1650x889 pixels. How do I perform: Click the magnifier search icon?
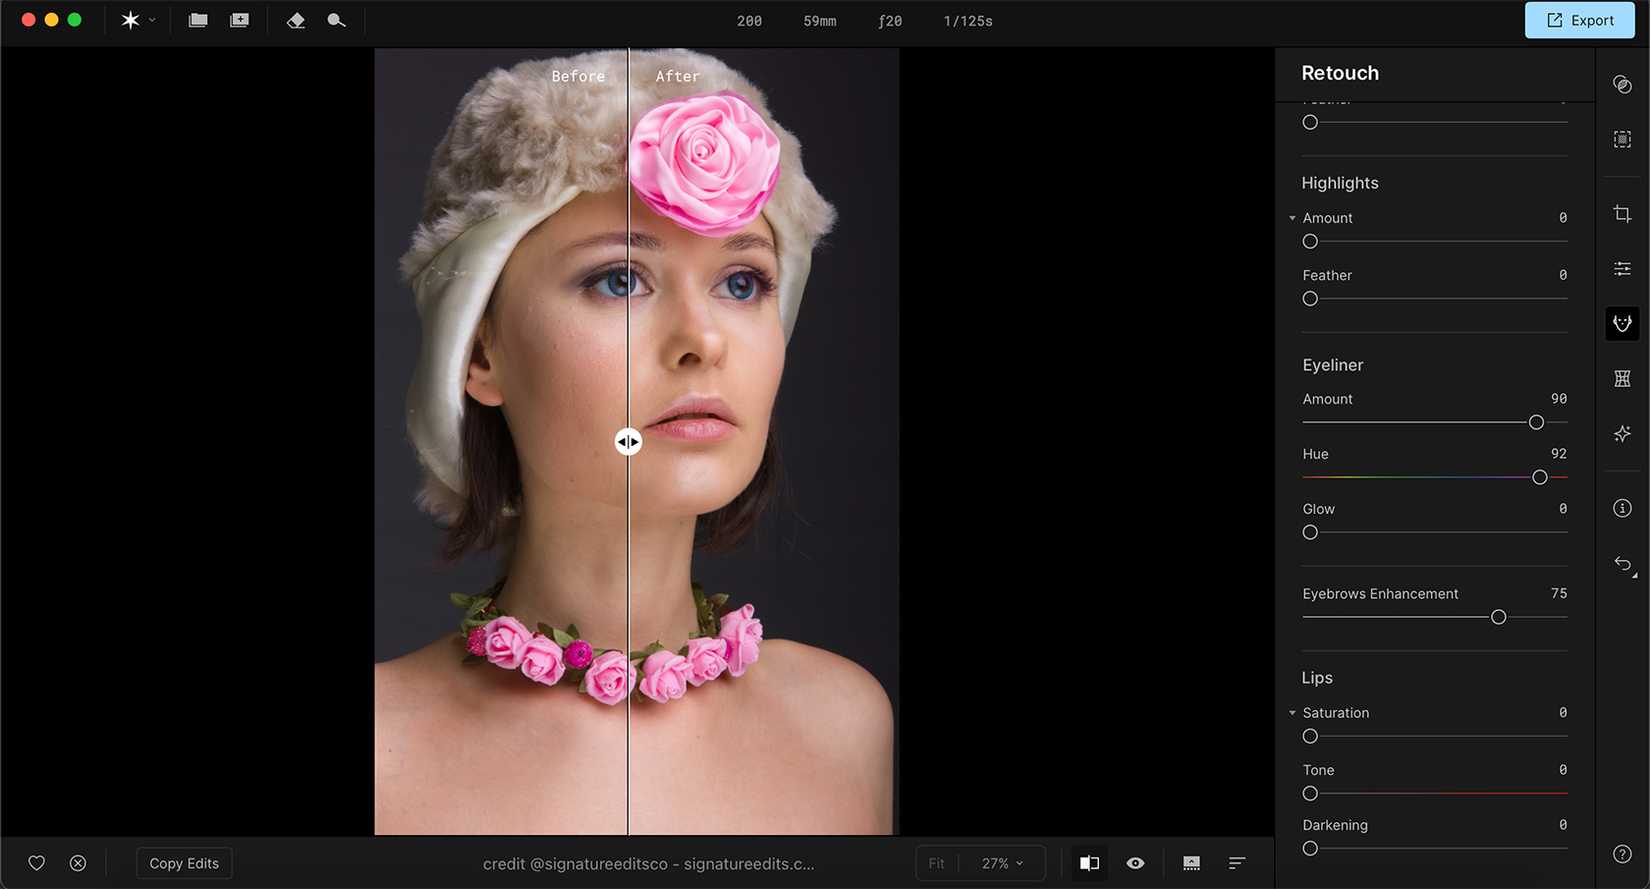(336, 20)
